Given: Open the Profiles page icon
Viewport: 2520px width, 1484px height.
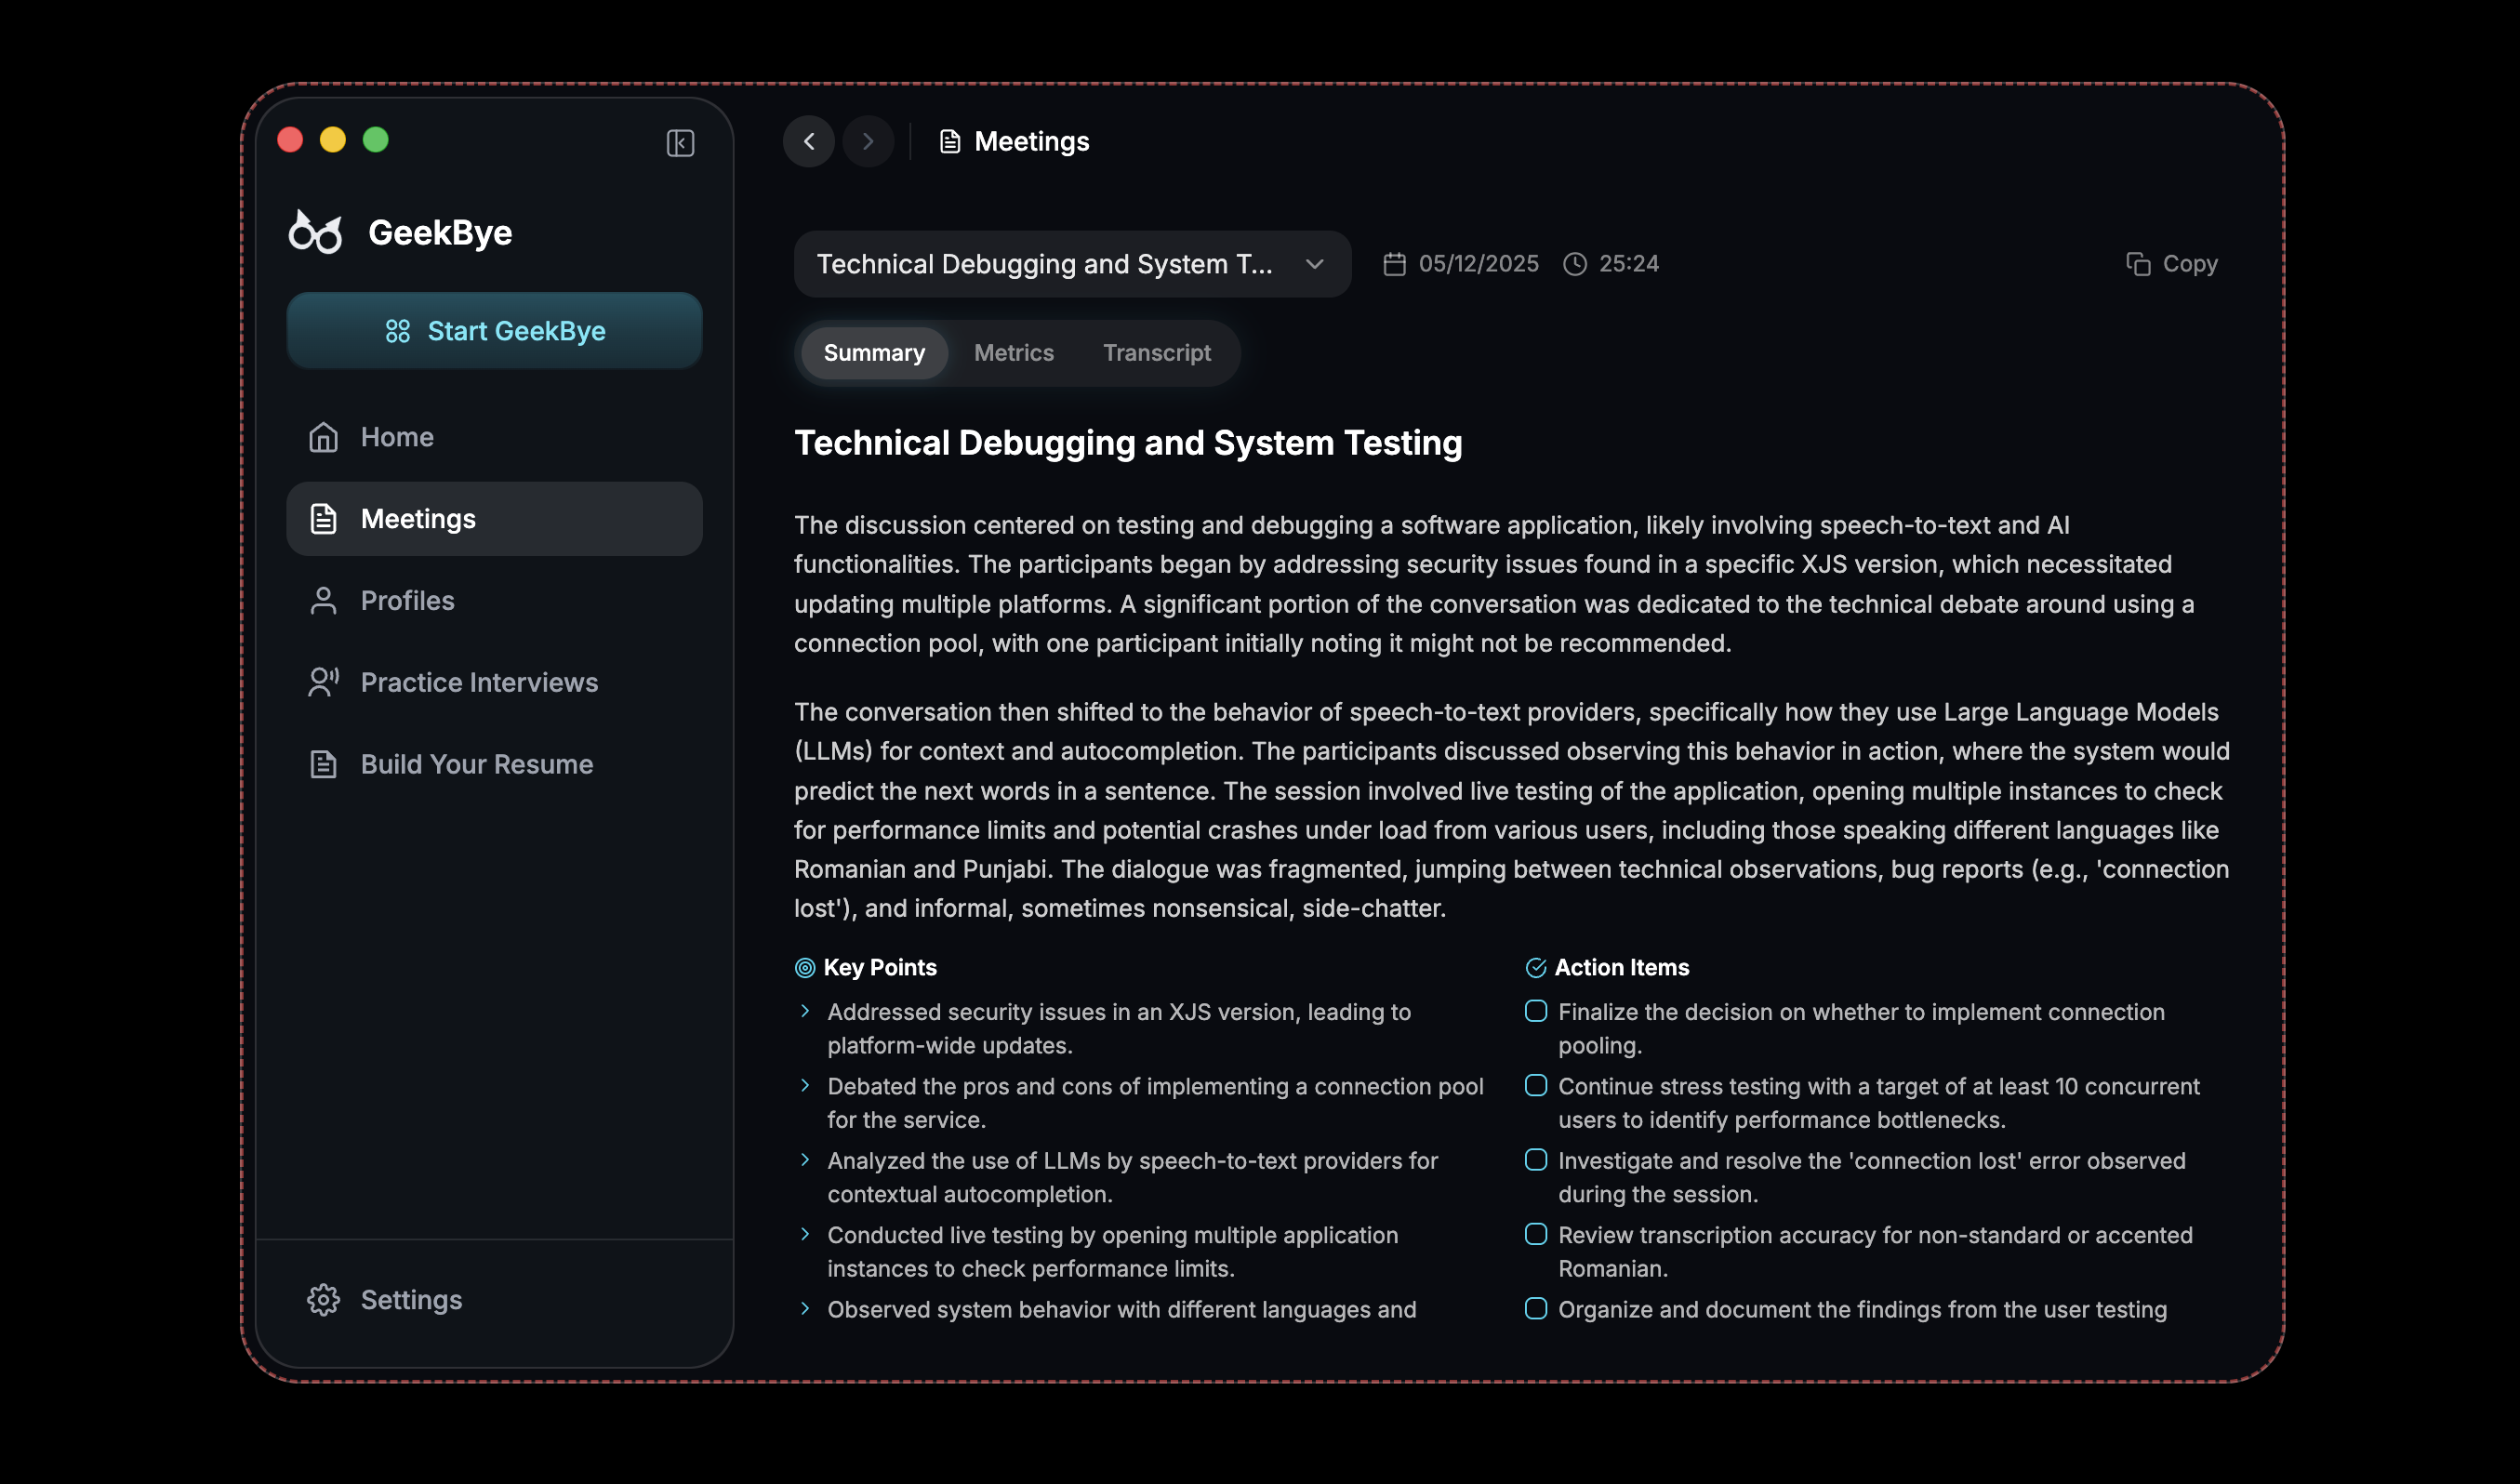Looking at the screenshot, I should [323, 601].
